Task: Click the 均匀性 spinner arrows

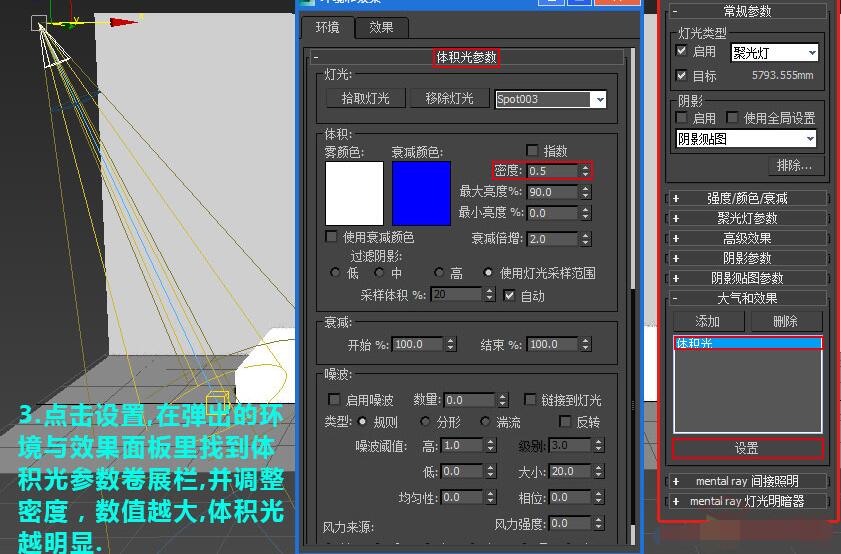Action: [x=491, y=497]
